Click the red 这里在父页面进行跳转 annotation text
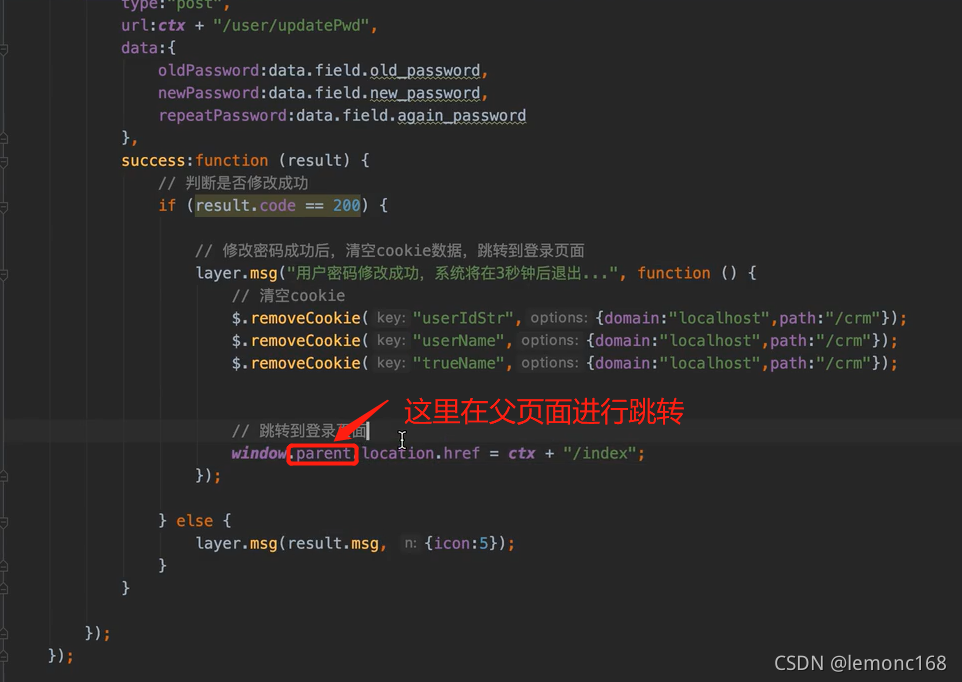The height and width of the screenshot is (682, 962). coord(544,411)
